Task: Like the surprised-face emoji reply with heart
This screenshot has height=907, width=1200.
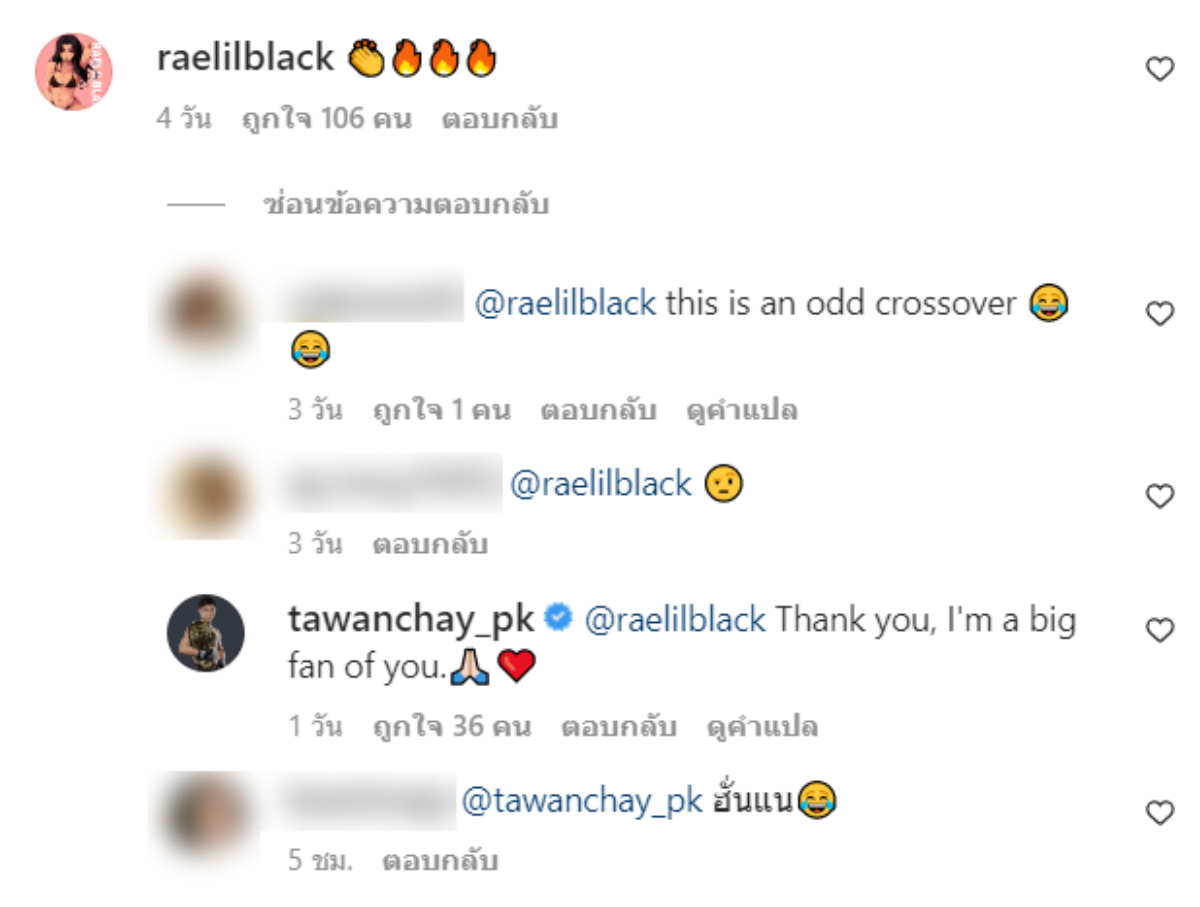Action: [1159, 495]
